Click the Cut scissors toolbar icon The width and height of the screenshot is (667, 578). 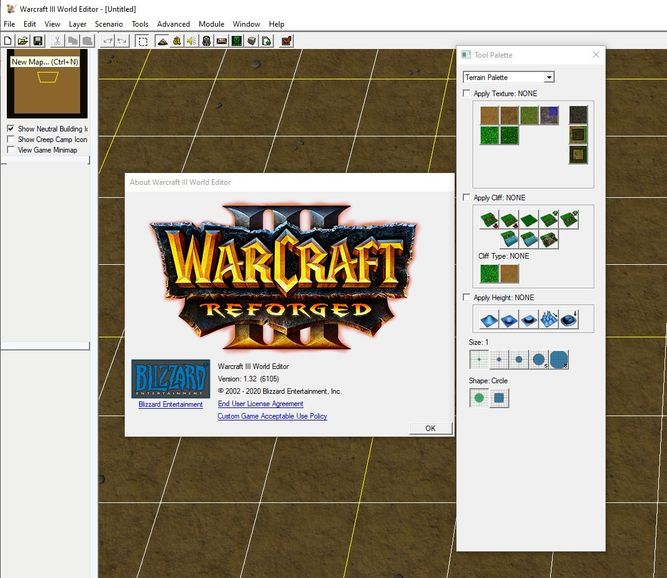coord(57,41)
